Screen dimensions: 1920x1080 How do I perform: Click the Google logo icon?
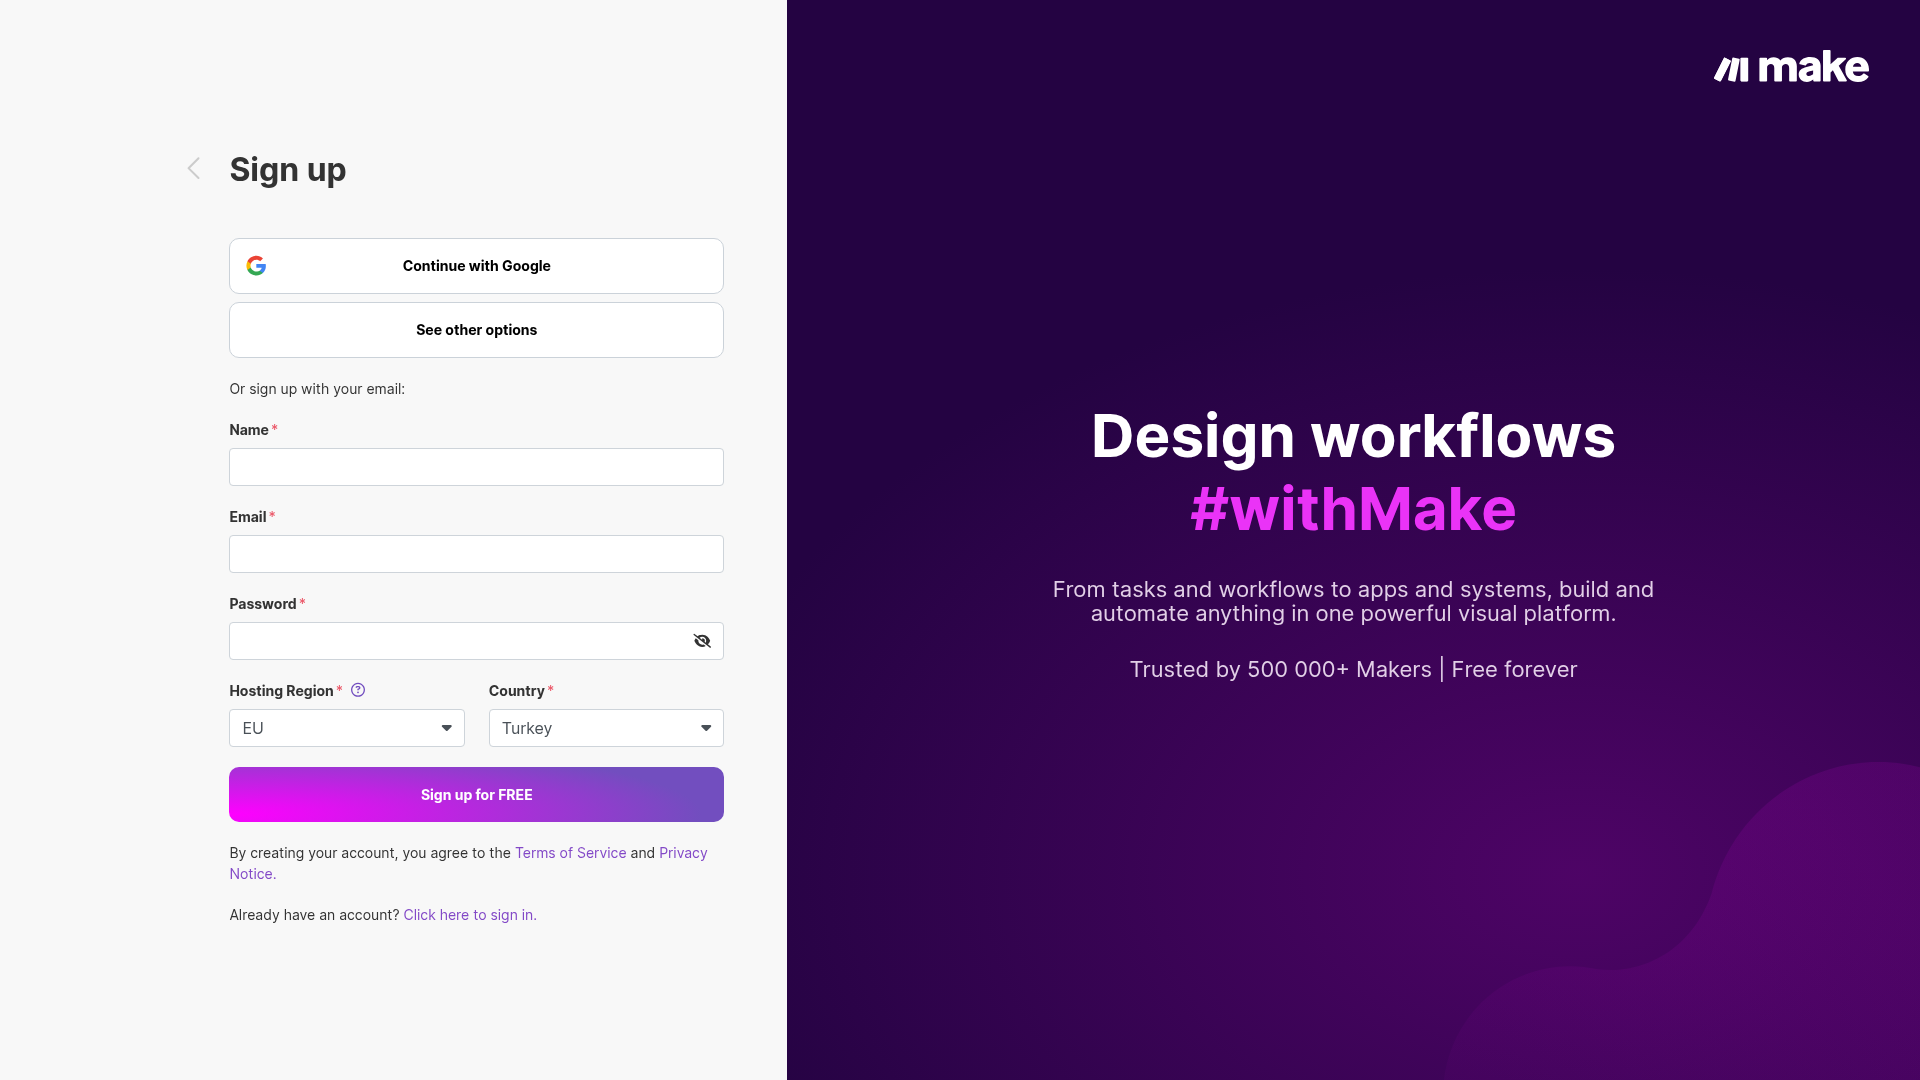pyautogui.click(x=256, y=266)
